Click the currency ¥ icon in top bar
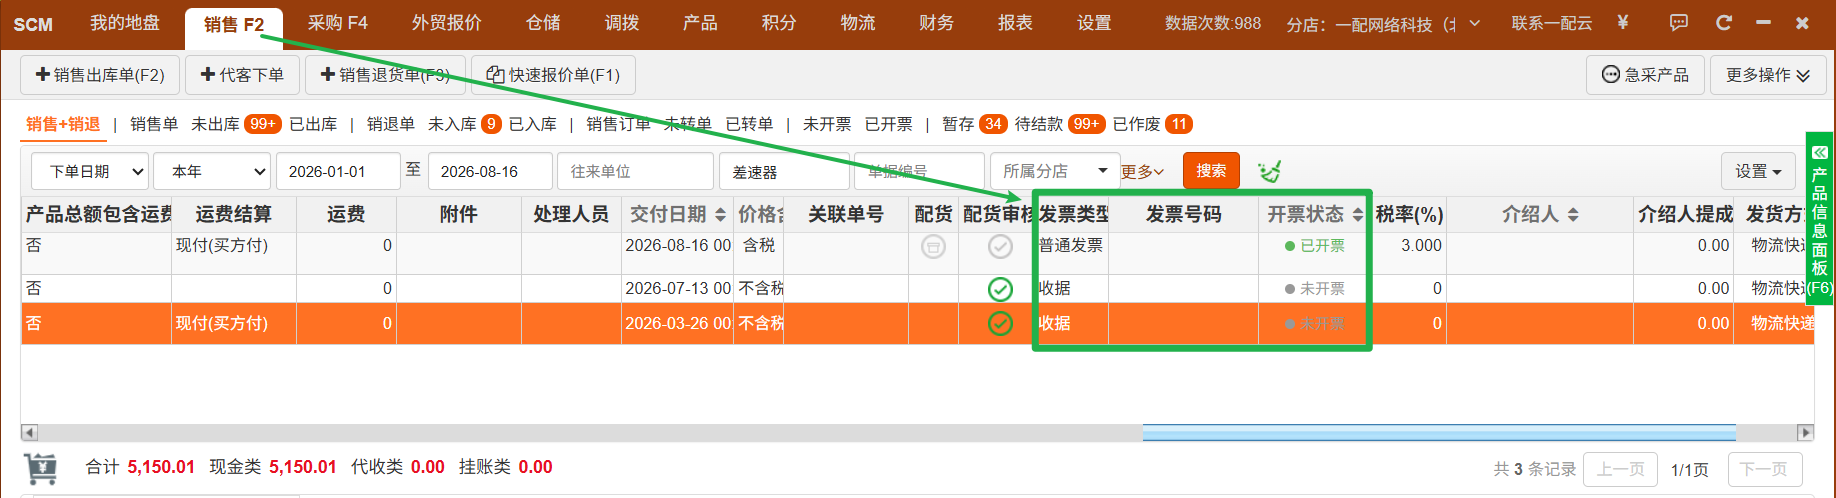Screen dimensions: 1836x498 point(1622,22)
